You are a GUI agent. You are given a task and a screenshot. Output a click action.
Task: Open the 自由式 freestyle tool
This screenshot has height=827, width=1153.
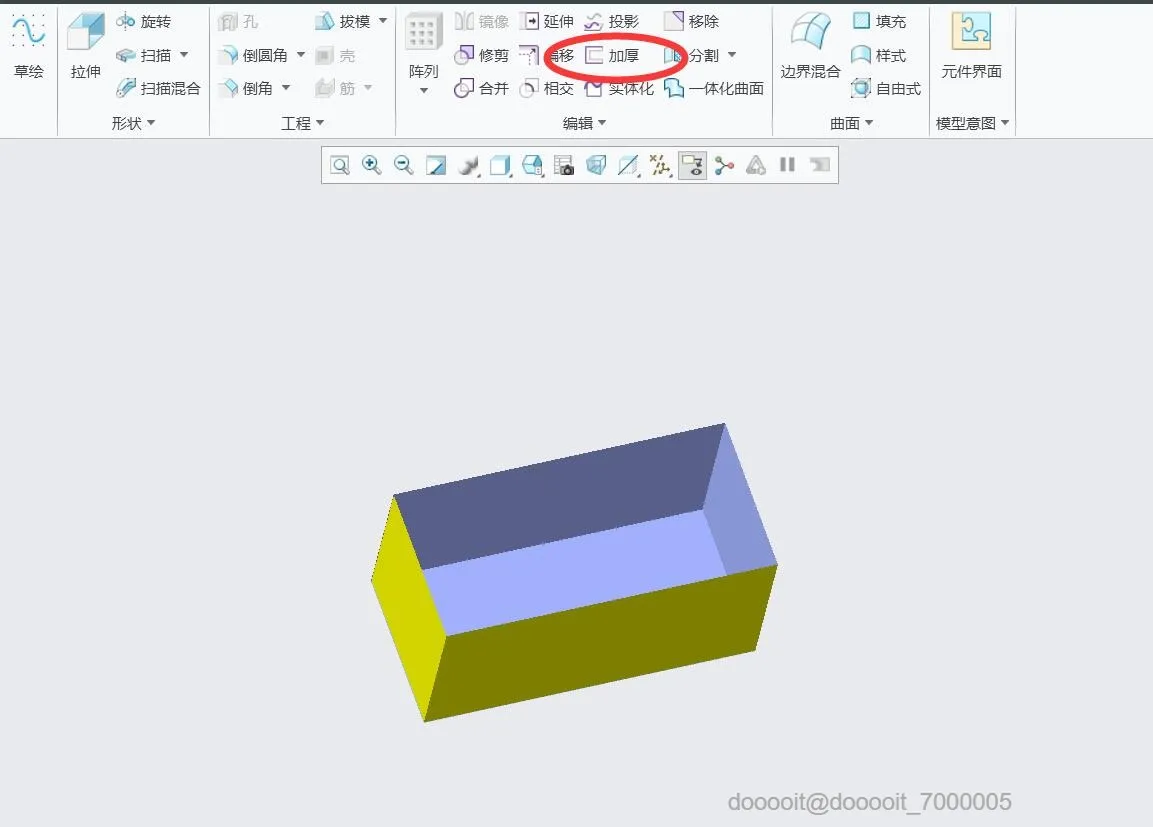tap(886, 88)
